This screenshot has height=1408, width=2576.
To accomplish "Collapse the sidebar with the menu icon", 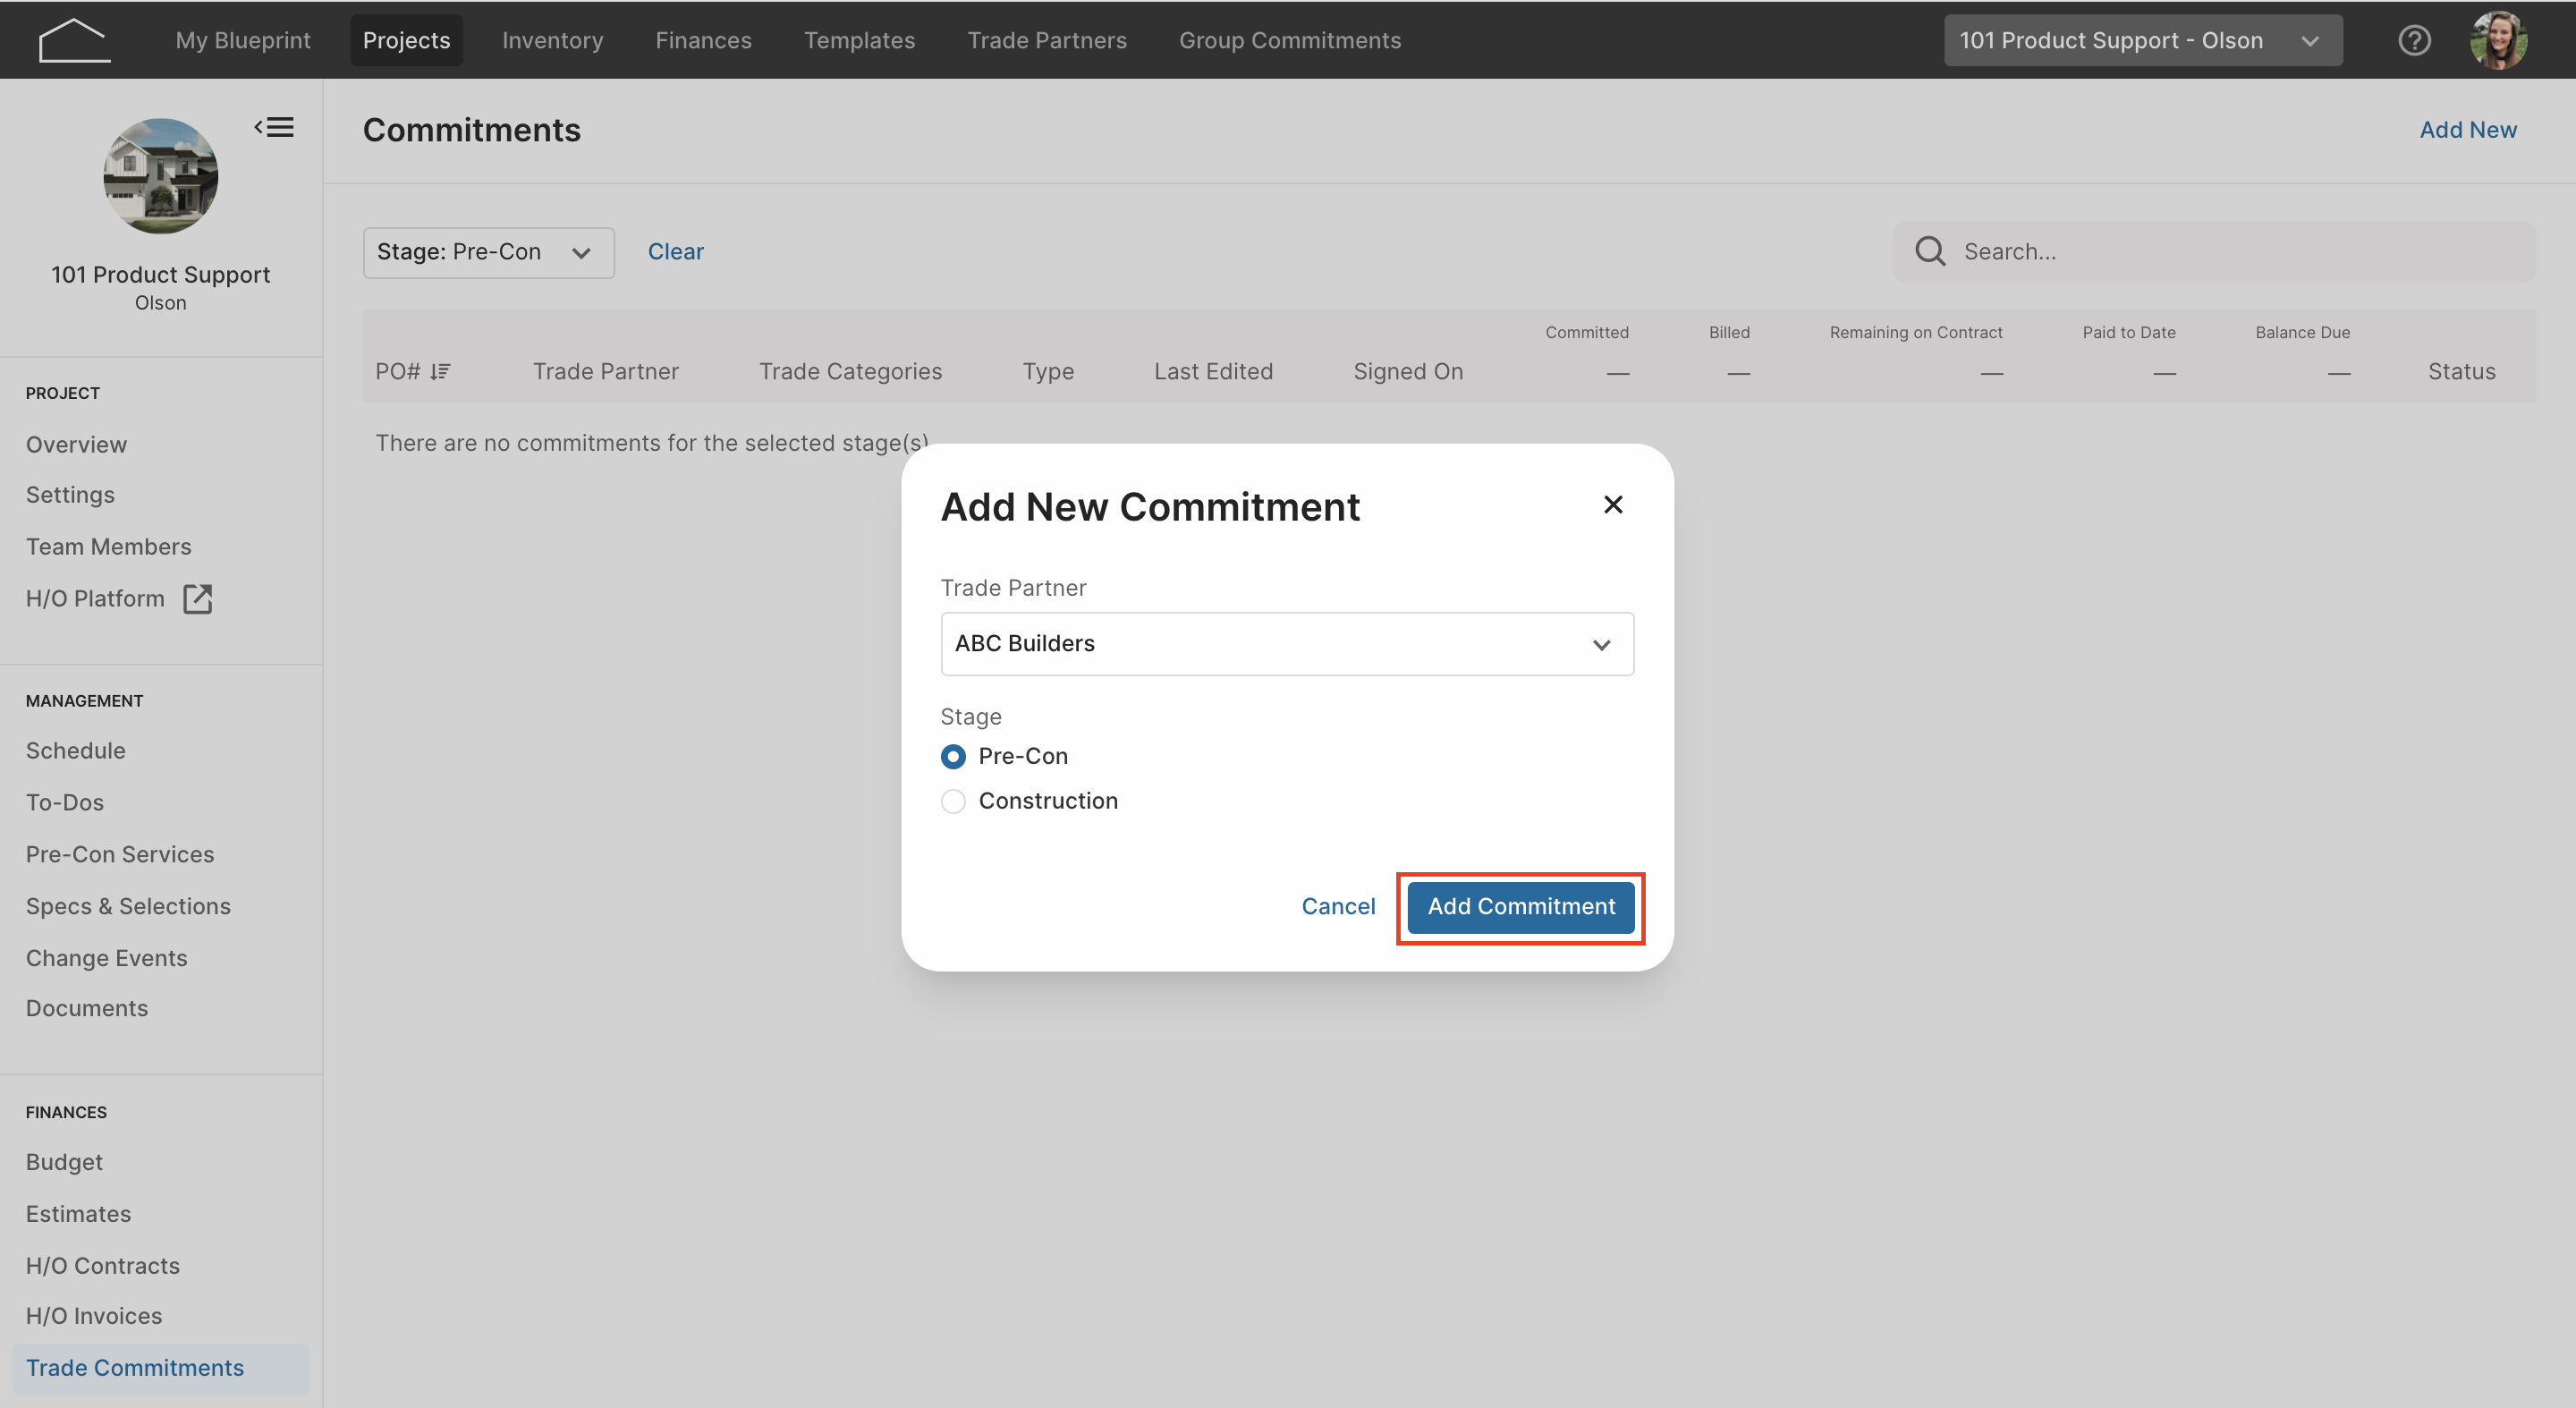I will [x=274, y=127].
